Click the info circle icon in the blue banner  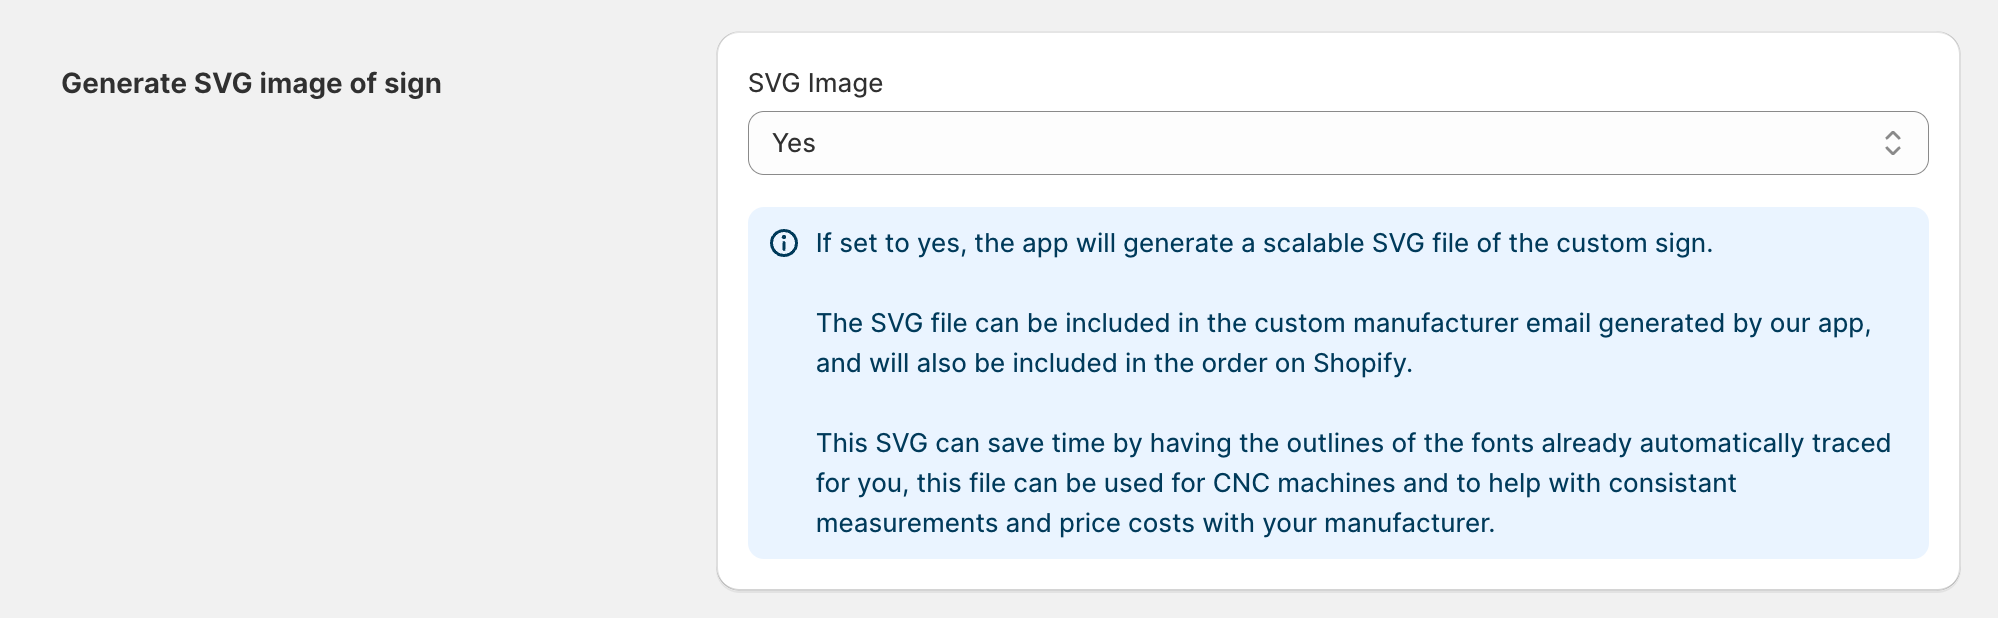[x=784, y=243]
